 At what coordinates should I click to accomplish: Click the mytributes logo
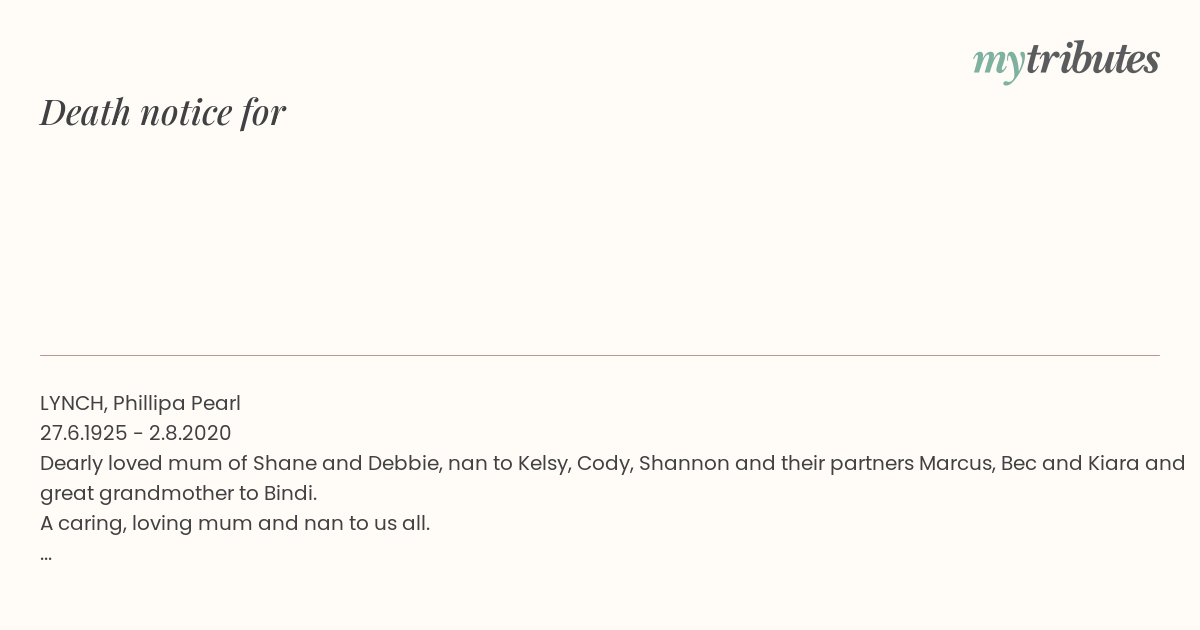coord(1066,60)
